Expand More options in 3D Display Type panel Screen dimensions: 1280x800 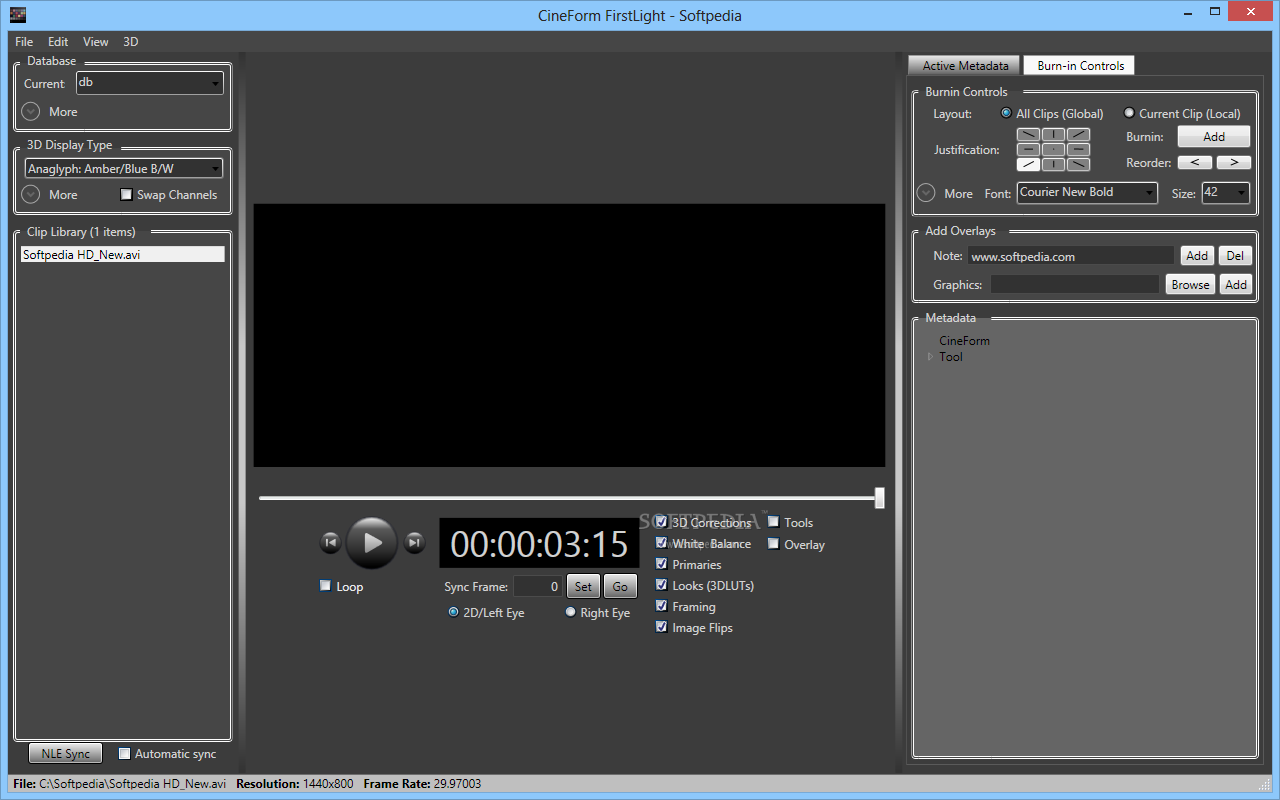[x=31, y=194]
